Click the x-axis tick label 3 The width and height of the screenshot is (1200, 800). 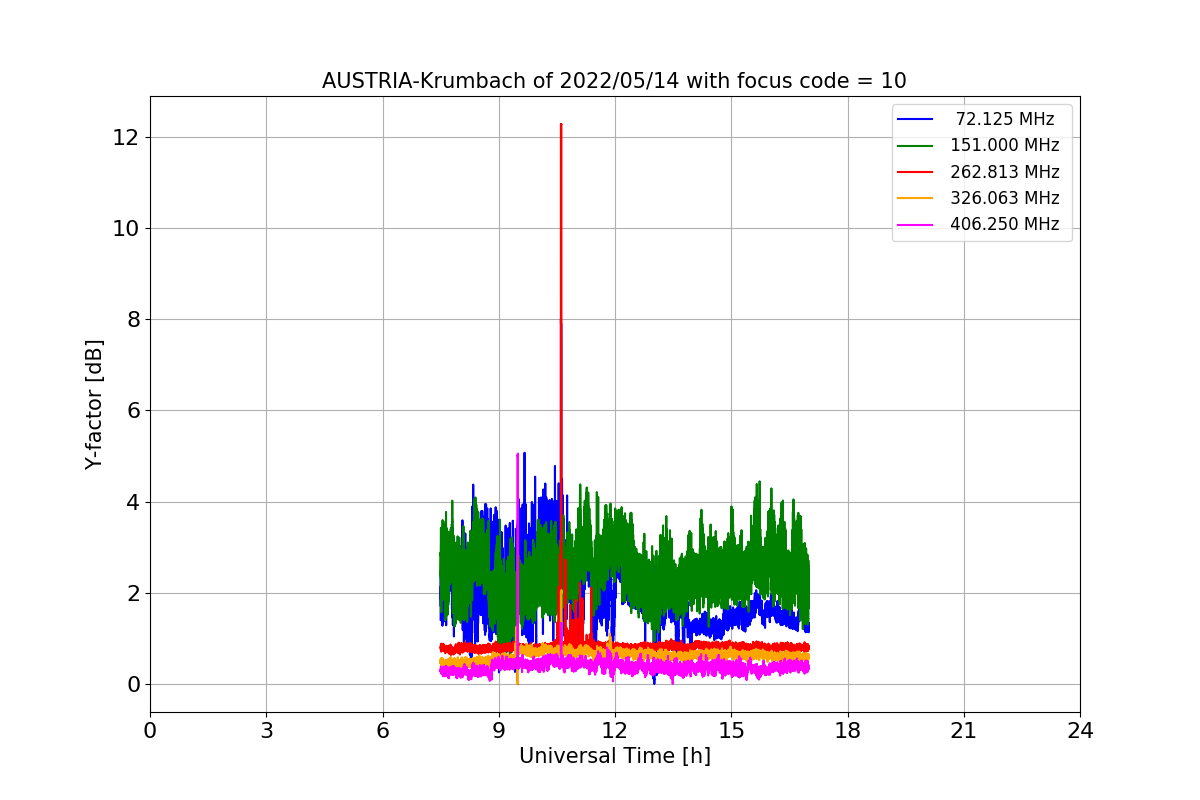(266, 731)
